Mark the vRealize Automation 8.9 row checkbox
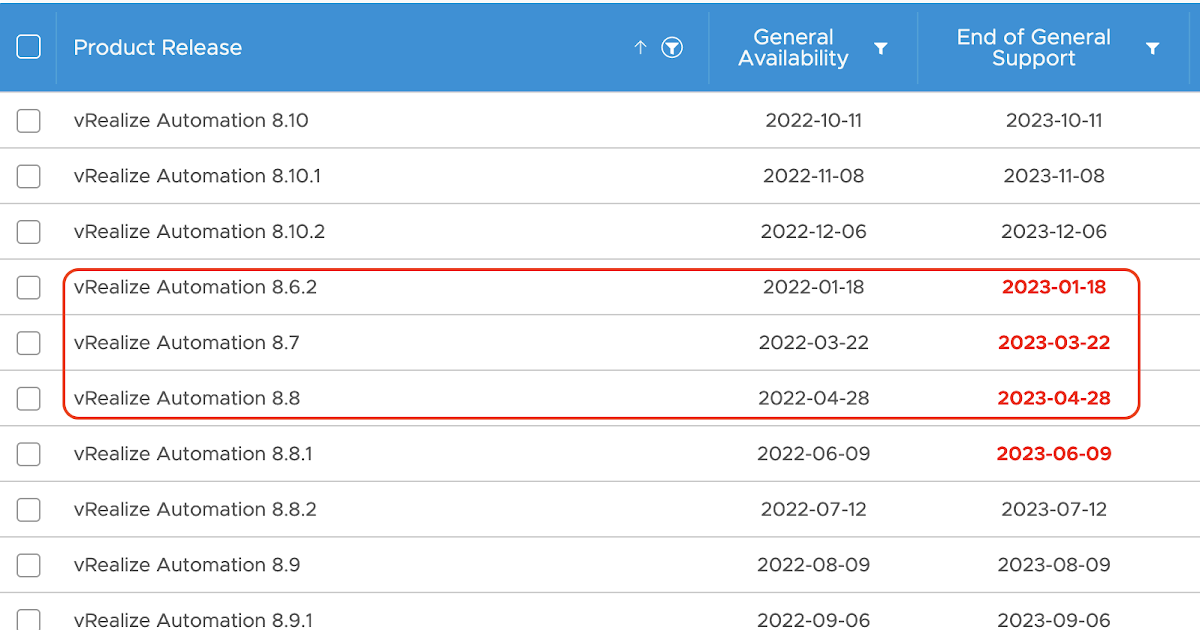The image size is (1200, 630). [x=29, y=565]
